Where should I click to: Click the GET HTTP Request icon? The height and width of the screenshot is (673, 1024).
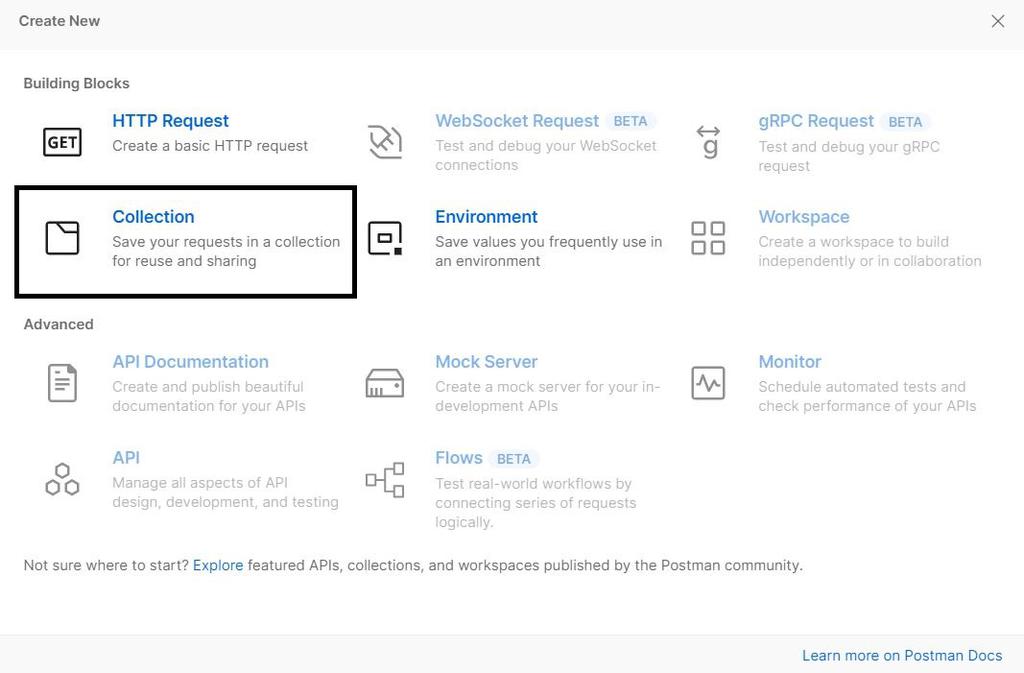62,142
